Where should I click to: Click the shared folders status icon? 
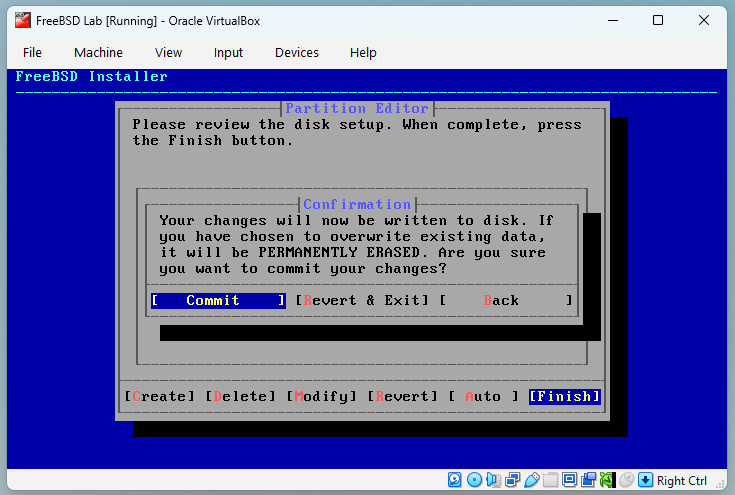tap(550, 480)
